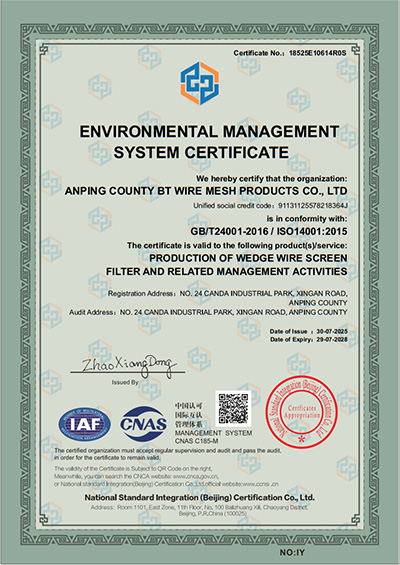
Task: Click the certificate number 18525E10614R0S
Action: tap(317, 53)
